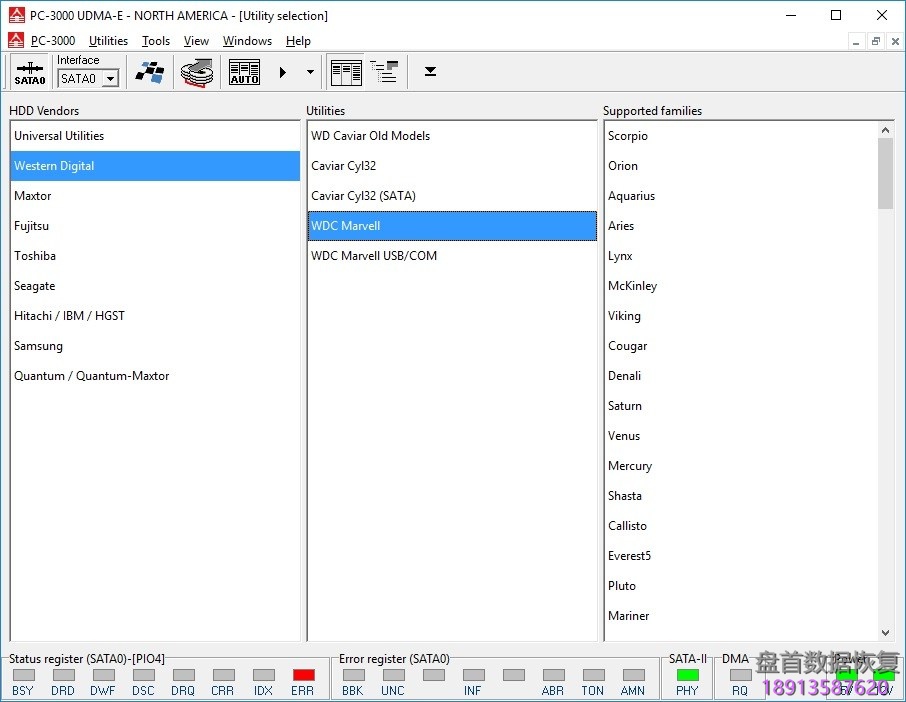Click the green PHY SATA-II indicator
Viewport: 906px width, 702px height.
coord(687,676)
